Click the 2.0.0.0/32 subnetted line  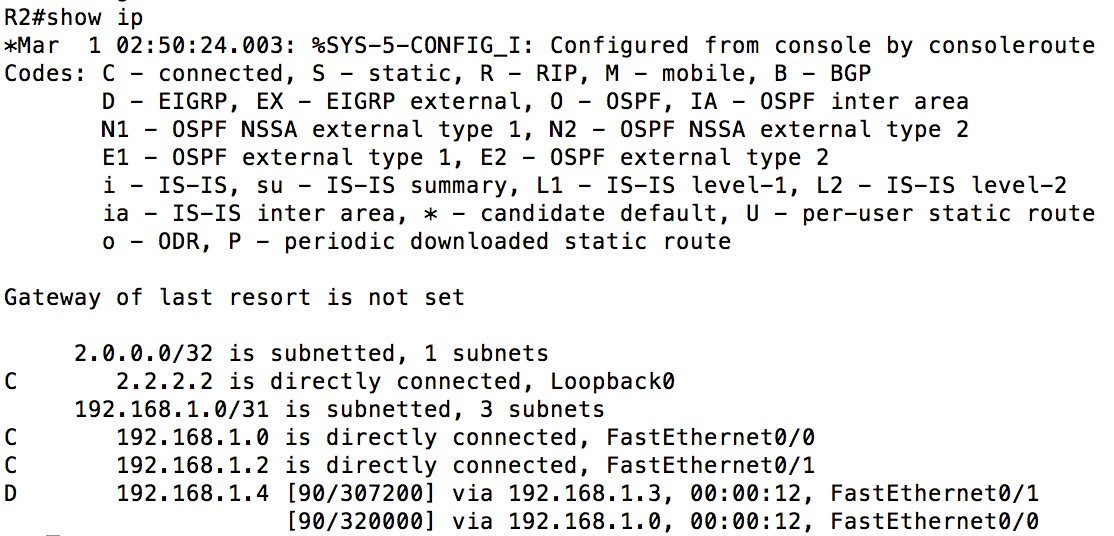tap(311, 353)
